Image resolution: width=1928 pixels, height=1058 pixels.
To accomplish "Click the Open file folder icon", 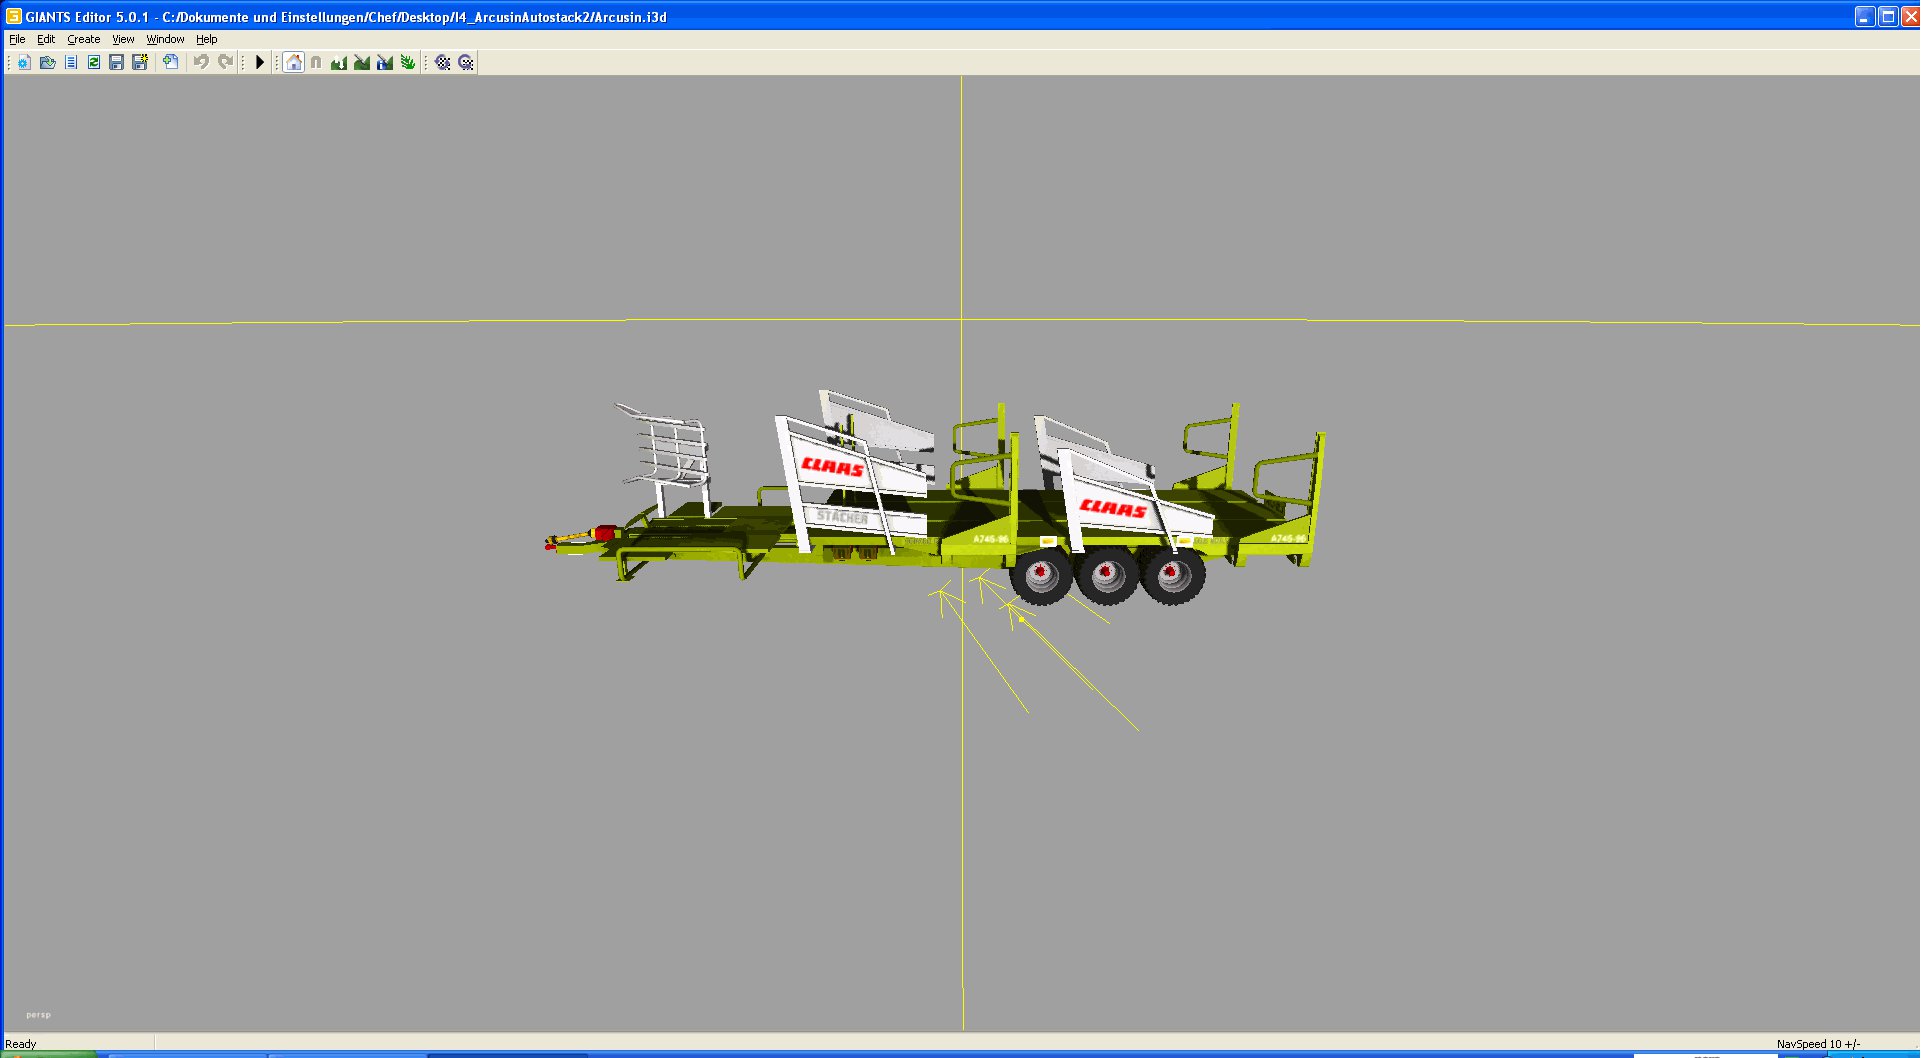I will (x=47, y=62).
